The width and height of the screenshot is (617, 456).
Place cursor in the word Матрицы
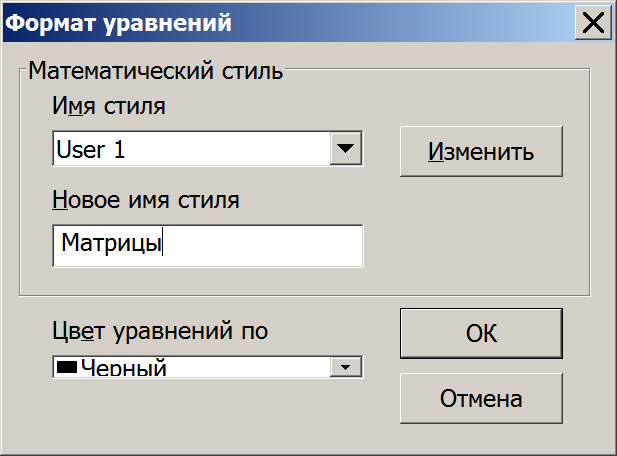(x=112, y=243)
